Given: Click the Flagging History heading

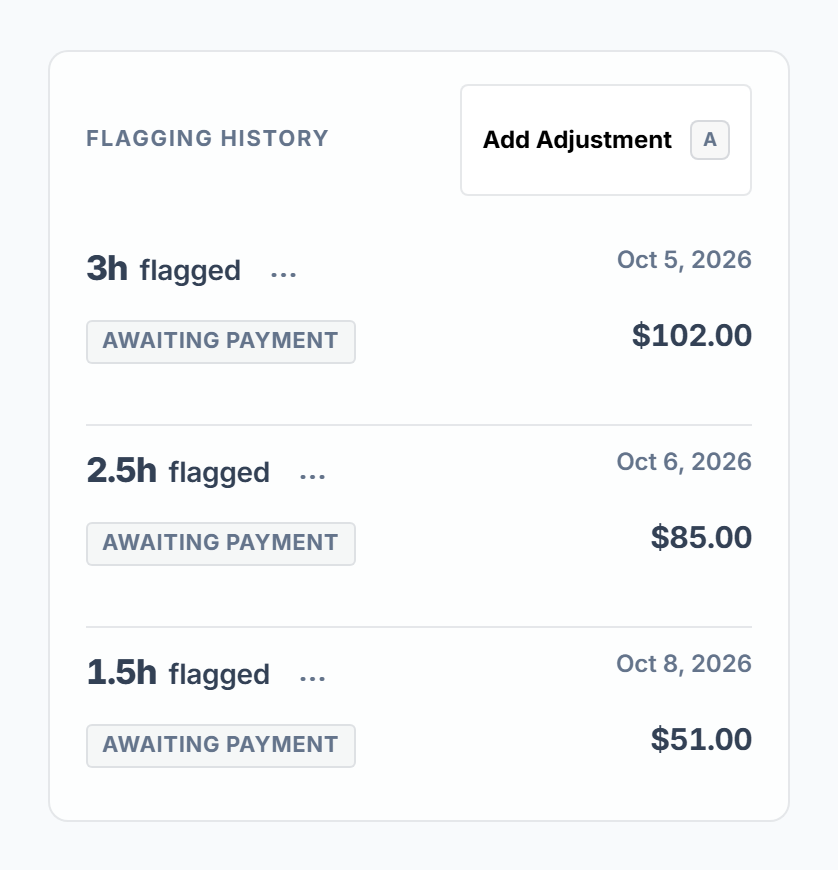Looking at the screenshot, I should [208, 139].
